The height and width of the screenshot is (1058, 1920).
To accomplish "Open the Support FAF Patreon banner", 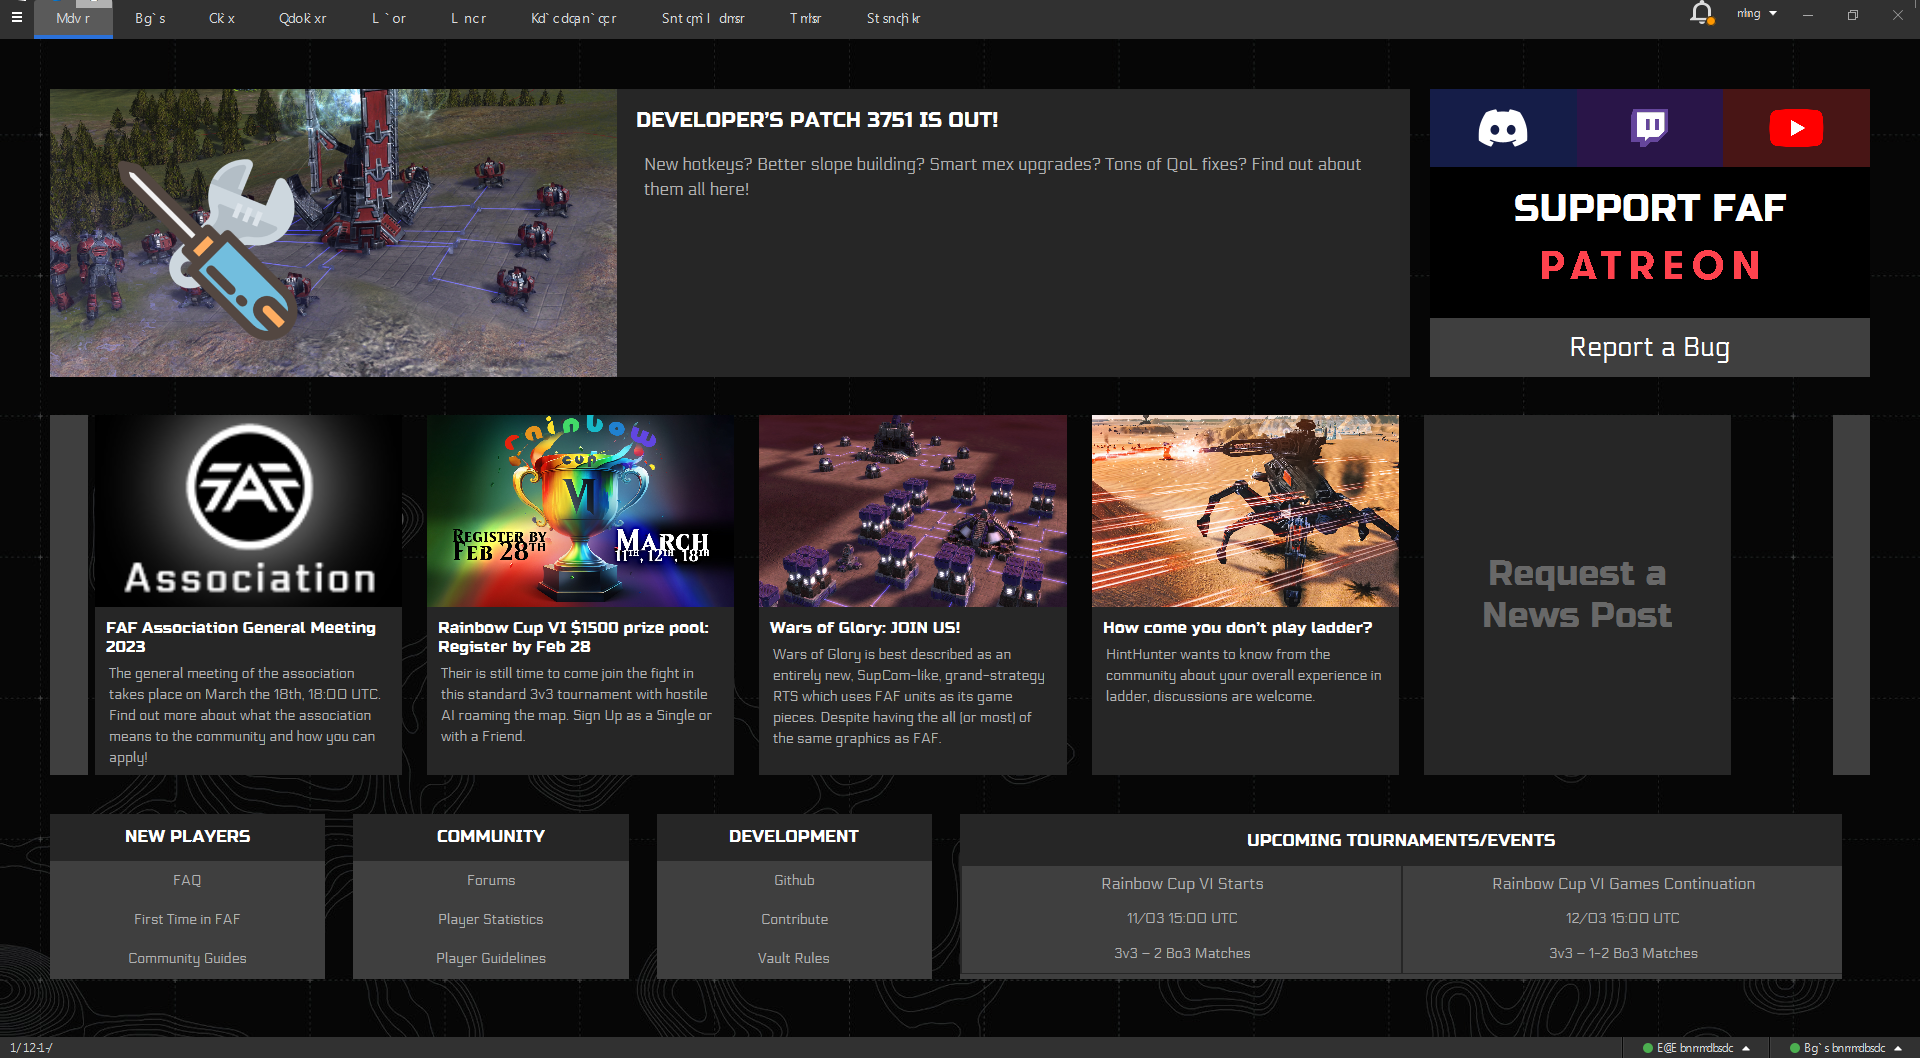I will point(1650,242).
